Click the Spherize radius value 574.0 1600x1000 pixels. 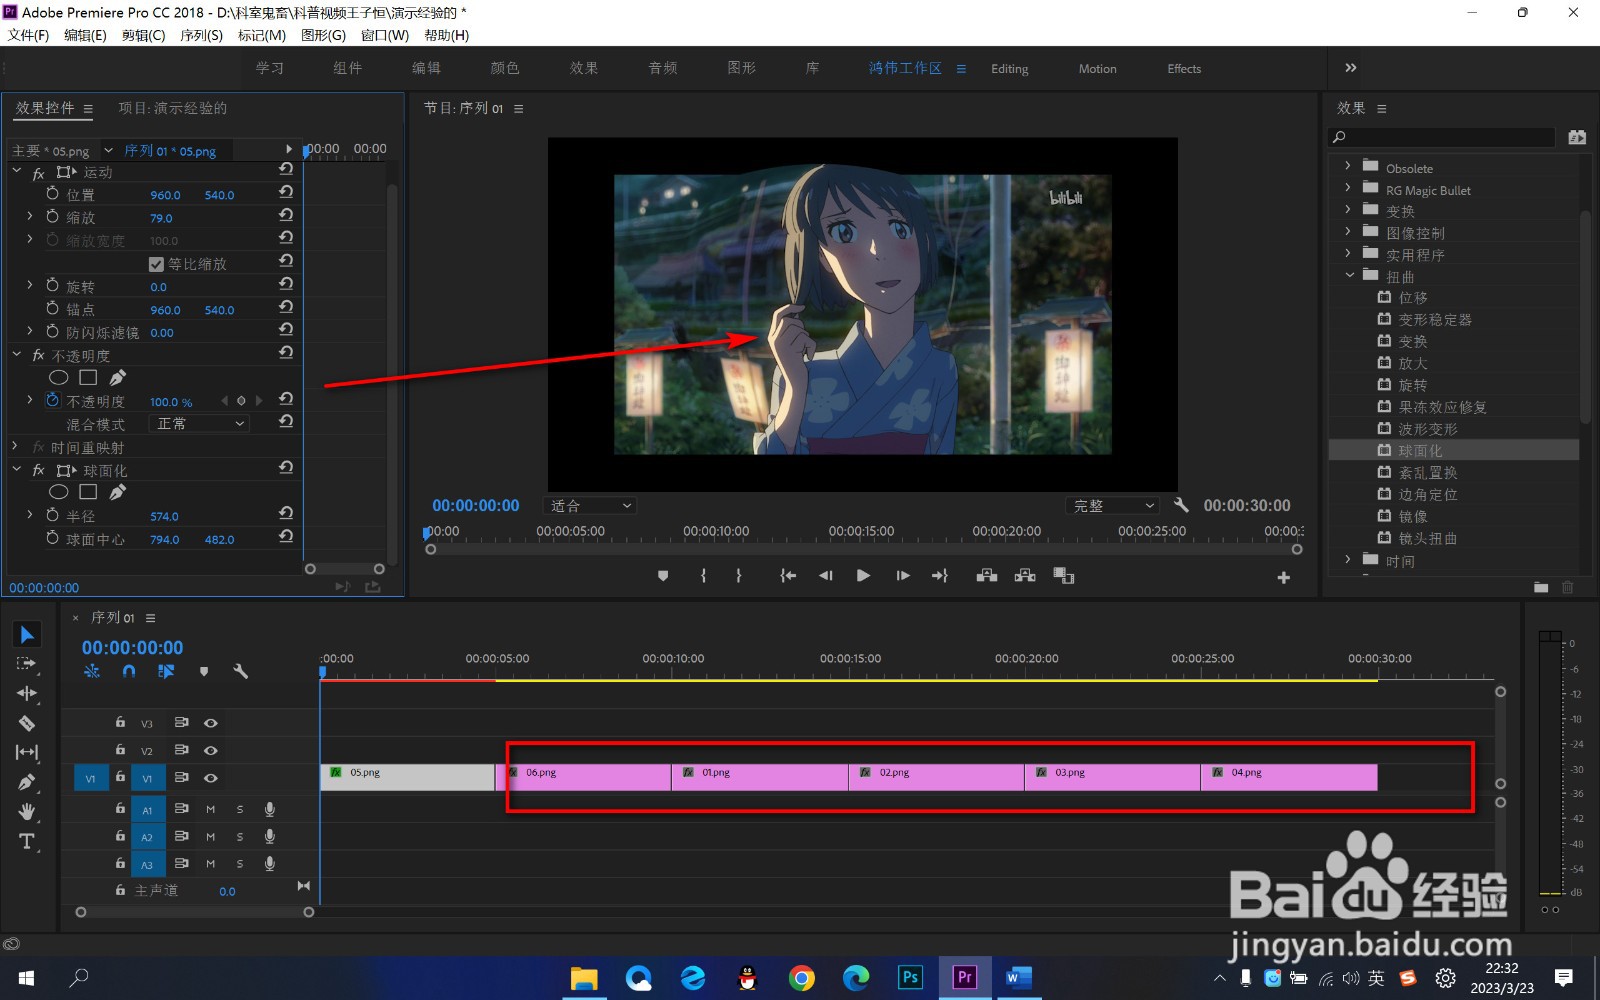click(x=164, y=517)
